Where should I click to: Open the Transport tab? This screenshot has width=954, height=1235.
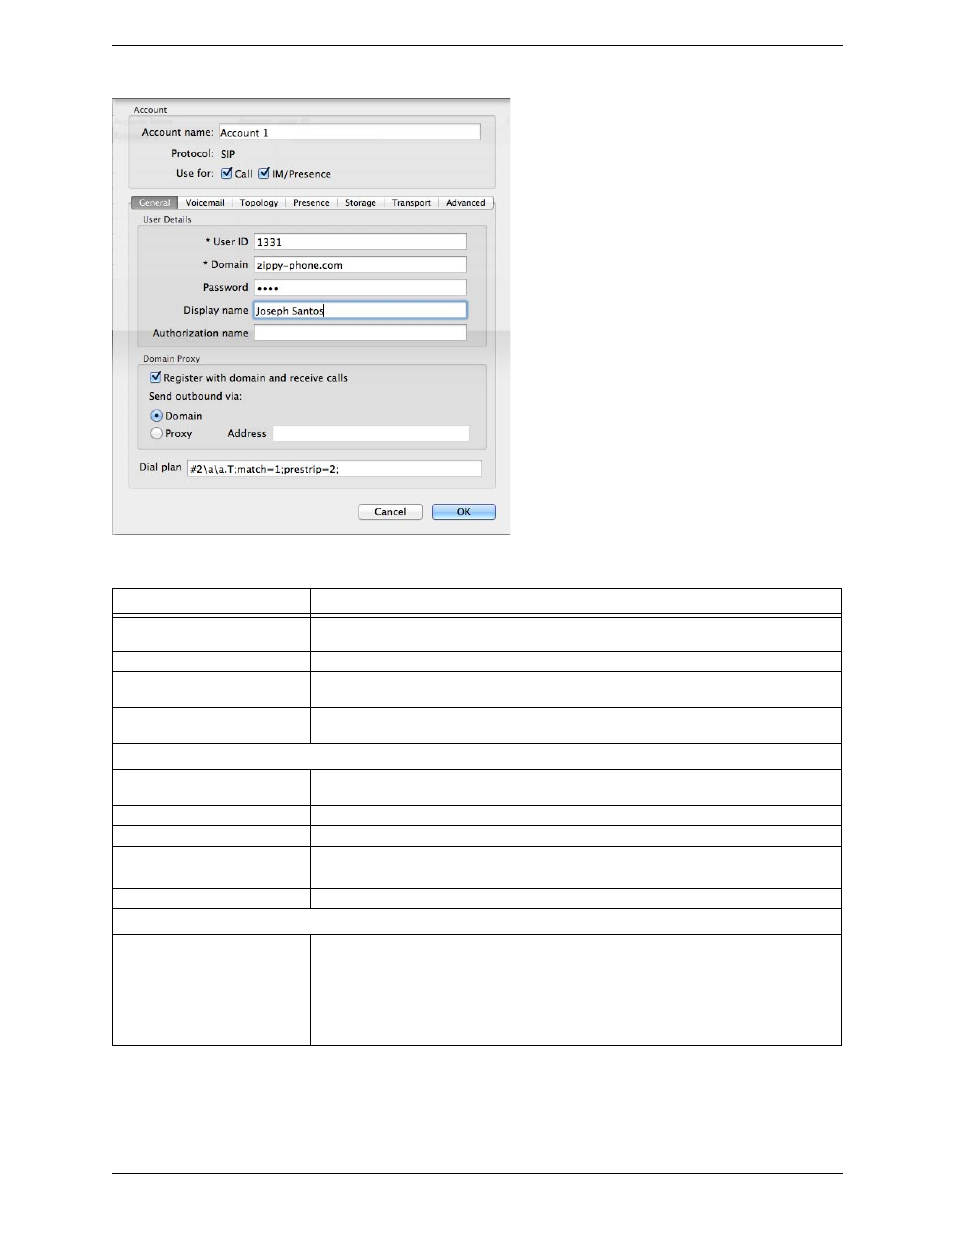click(x=411, y=202)
